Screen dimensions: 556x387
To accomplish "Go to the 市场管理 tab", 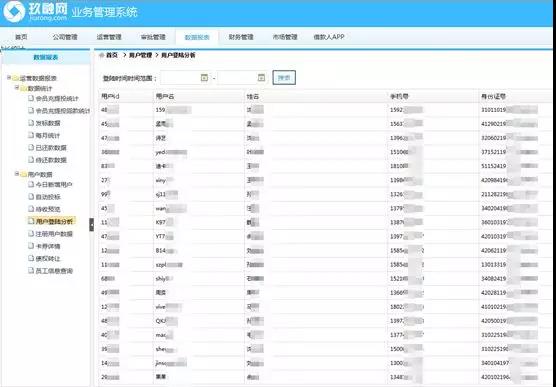I will coord(285,37).
